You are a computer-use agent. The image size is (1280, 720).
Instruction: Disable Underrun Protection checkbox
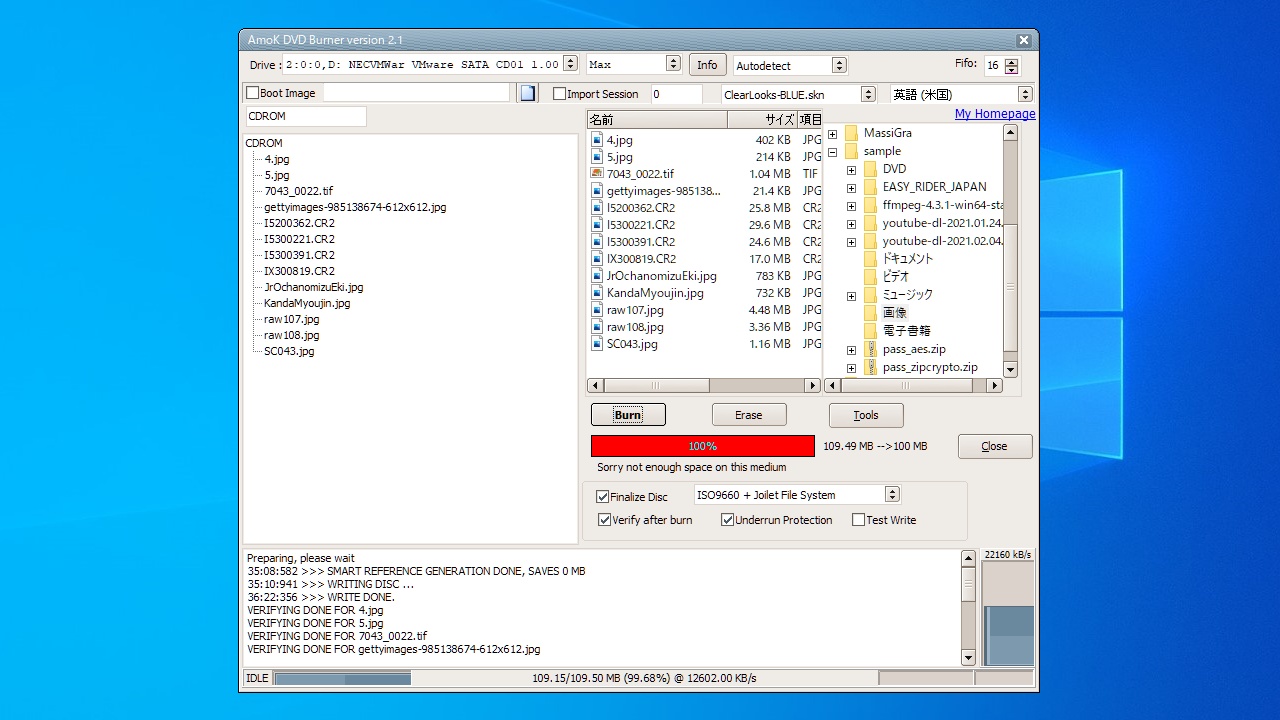tap(728, 520)
